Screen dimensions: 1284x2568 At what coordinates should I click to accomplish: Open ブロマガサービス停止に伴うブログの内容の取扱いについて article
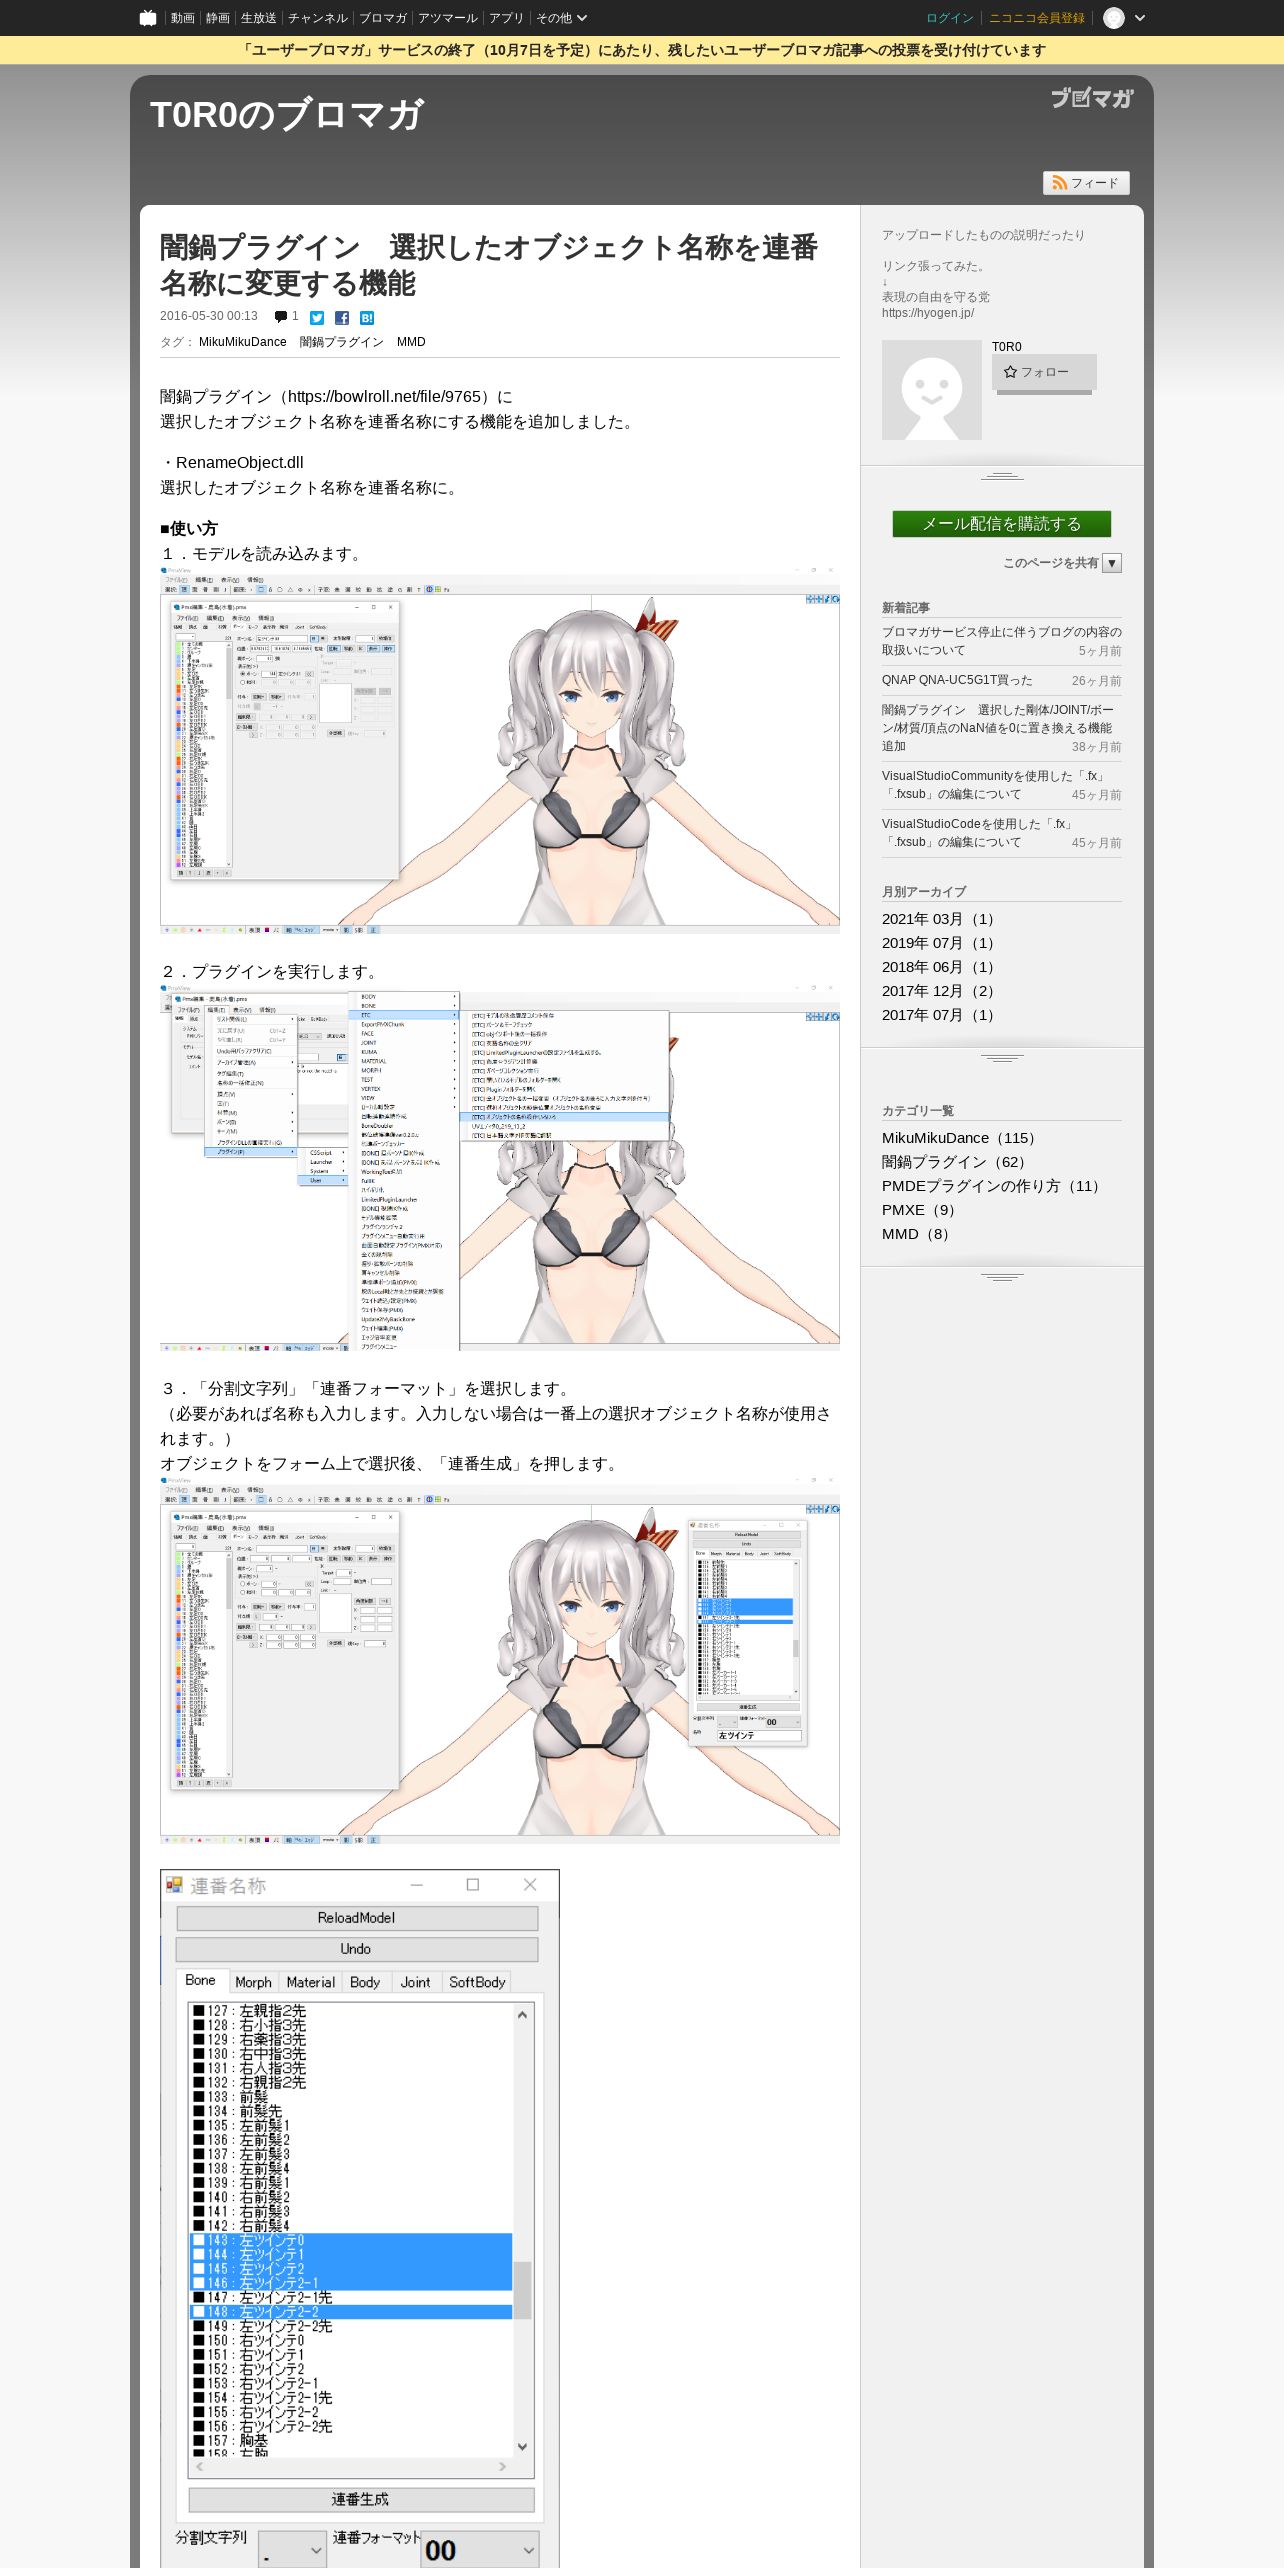click(x=1002, y=641)
